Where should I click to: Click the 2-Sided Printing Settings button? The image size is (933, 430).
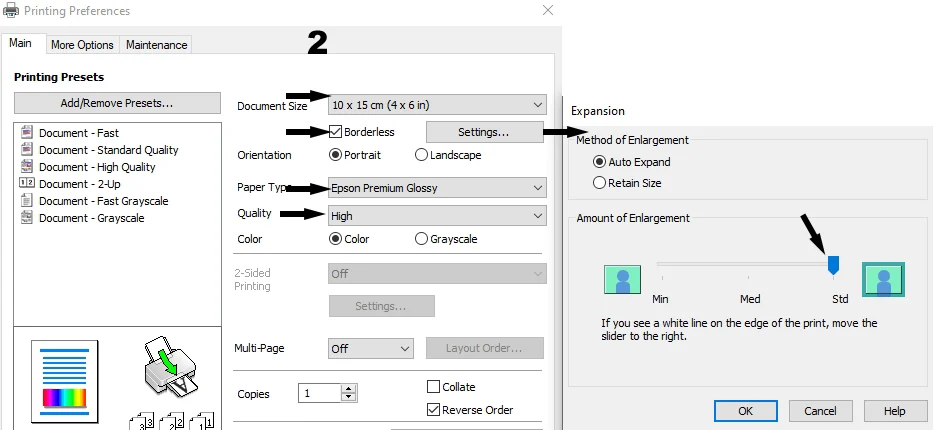click(x=381, y=306)
